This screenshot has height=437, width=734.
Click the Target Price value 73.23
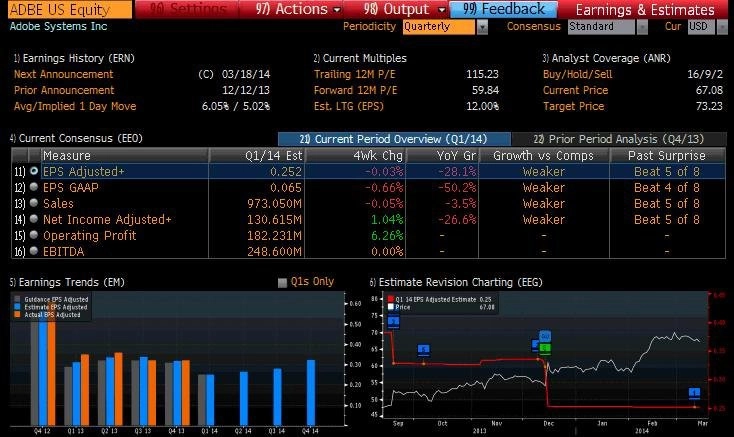[709, 106]
